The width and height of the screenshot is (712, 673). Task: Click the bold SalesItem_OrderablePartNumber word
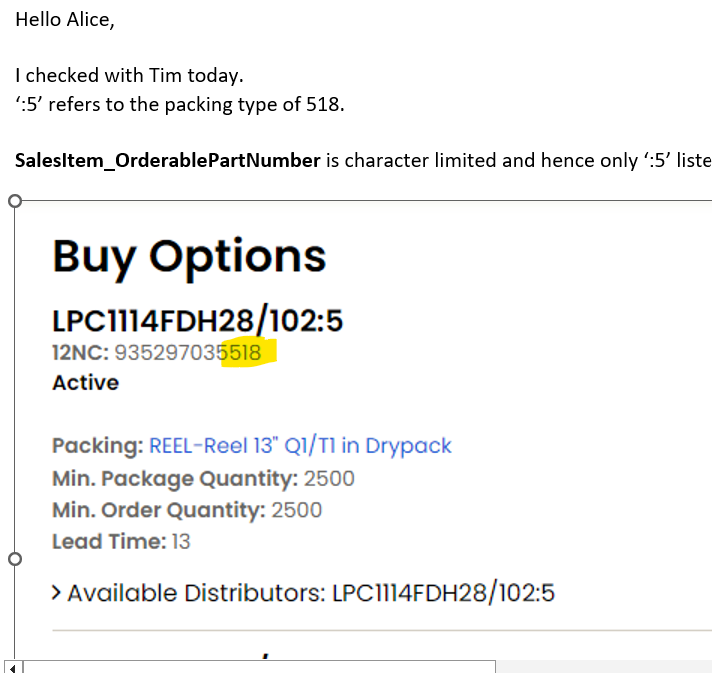168,160
